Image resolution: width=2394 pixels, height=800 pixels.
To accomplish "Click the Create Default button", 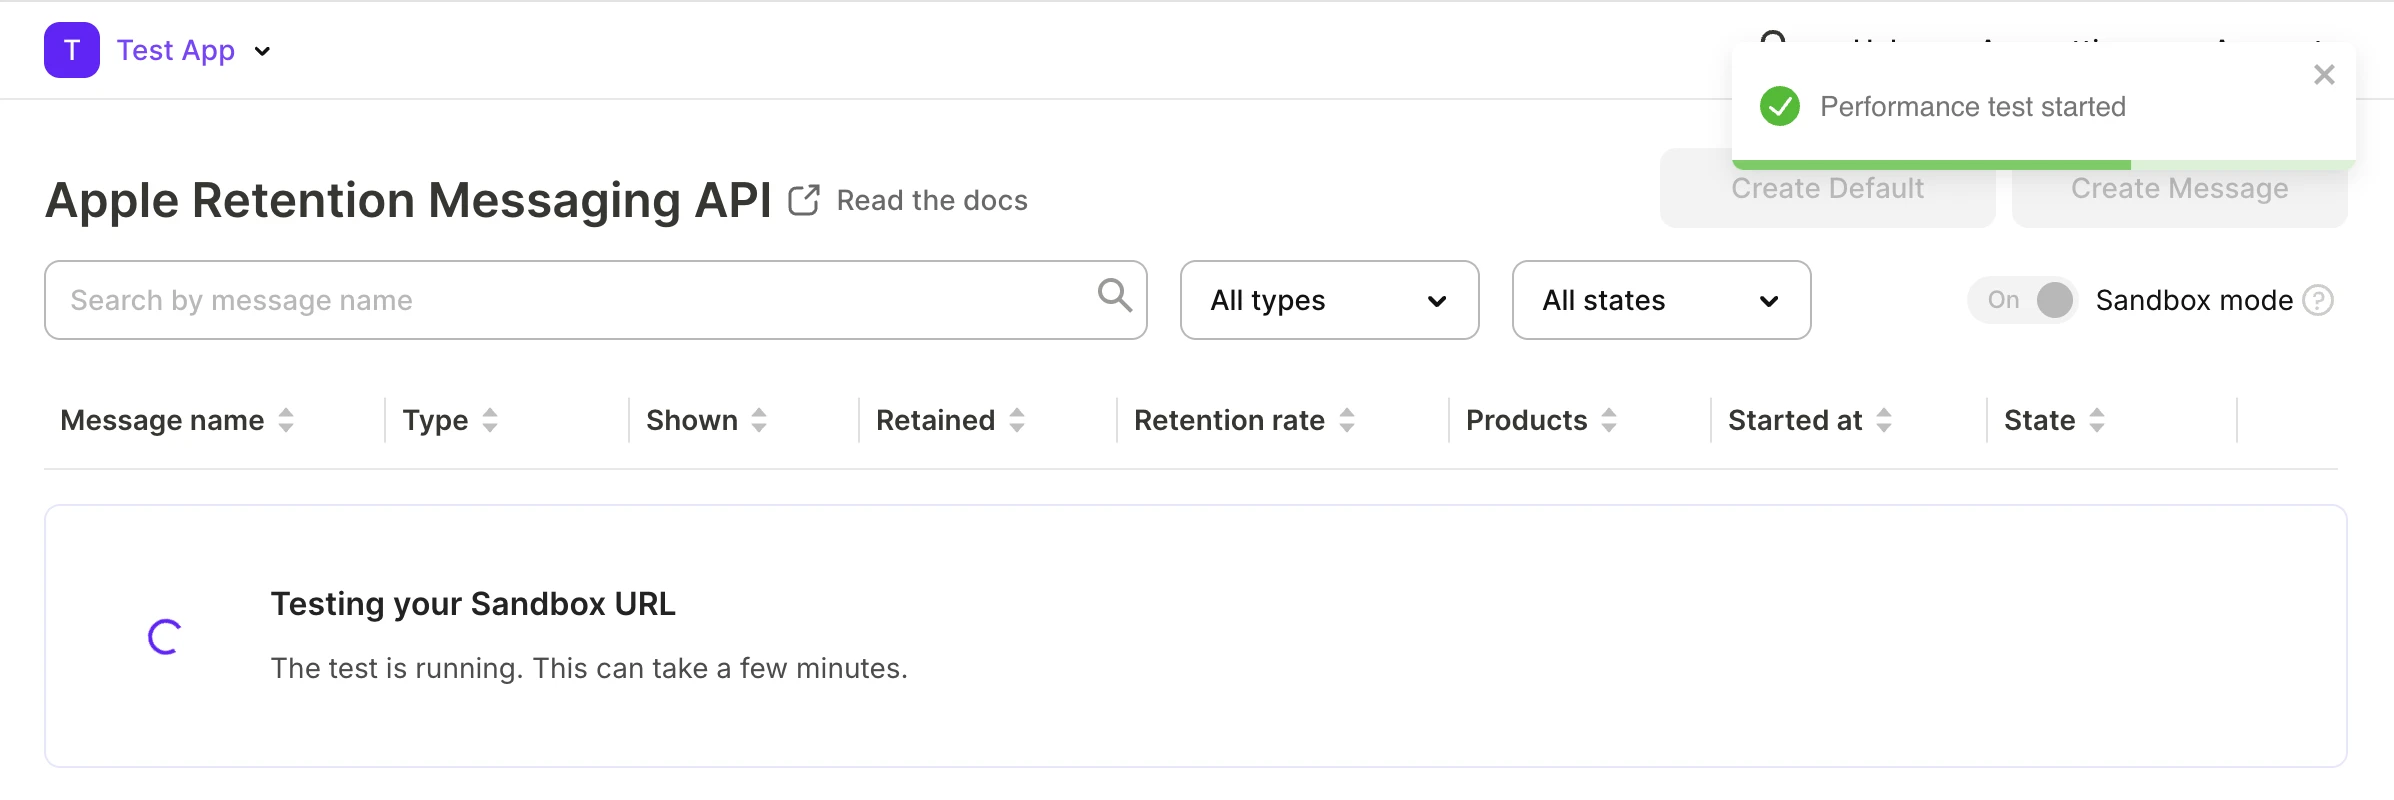I will [x=1827, y=188].
